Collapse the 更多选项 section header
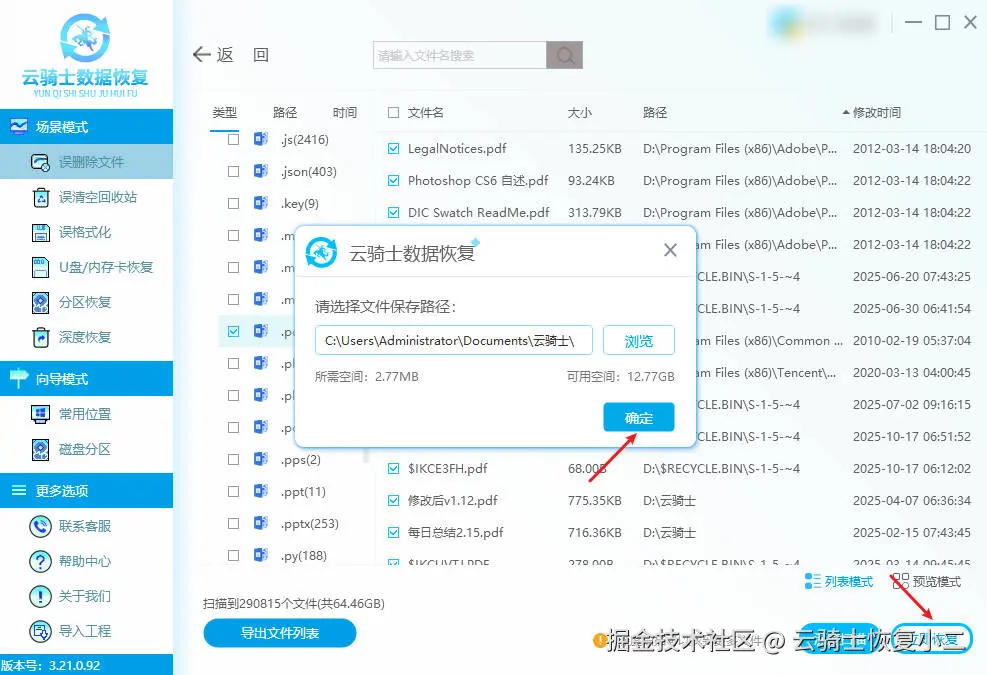 [x=86, y=491]
